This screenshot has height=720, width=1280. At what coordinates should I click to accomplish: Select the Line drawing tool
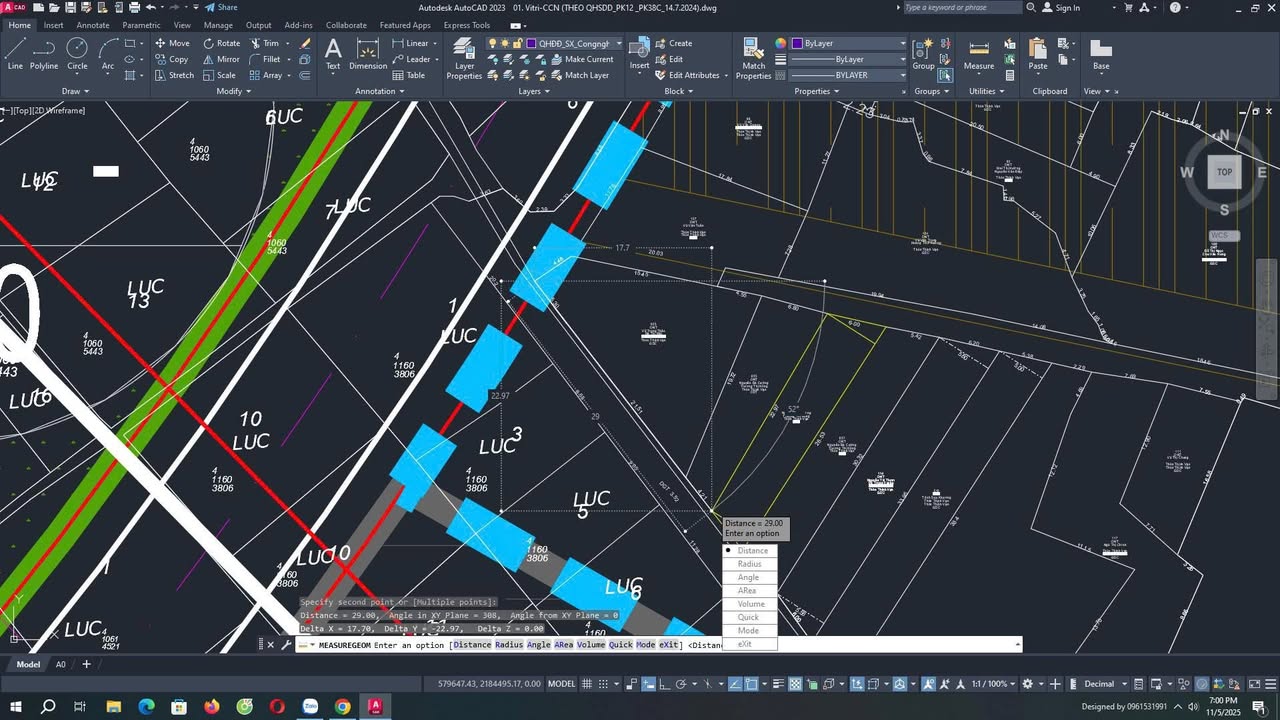click(15, 53)
